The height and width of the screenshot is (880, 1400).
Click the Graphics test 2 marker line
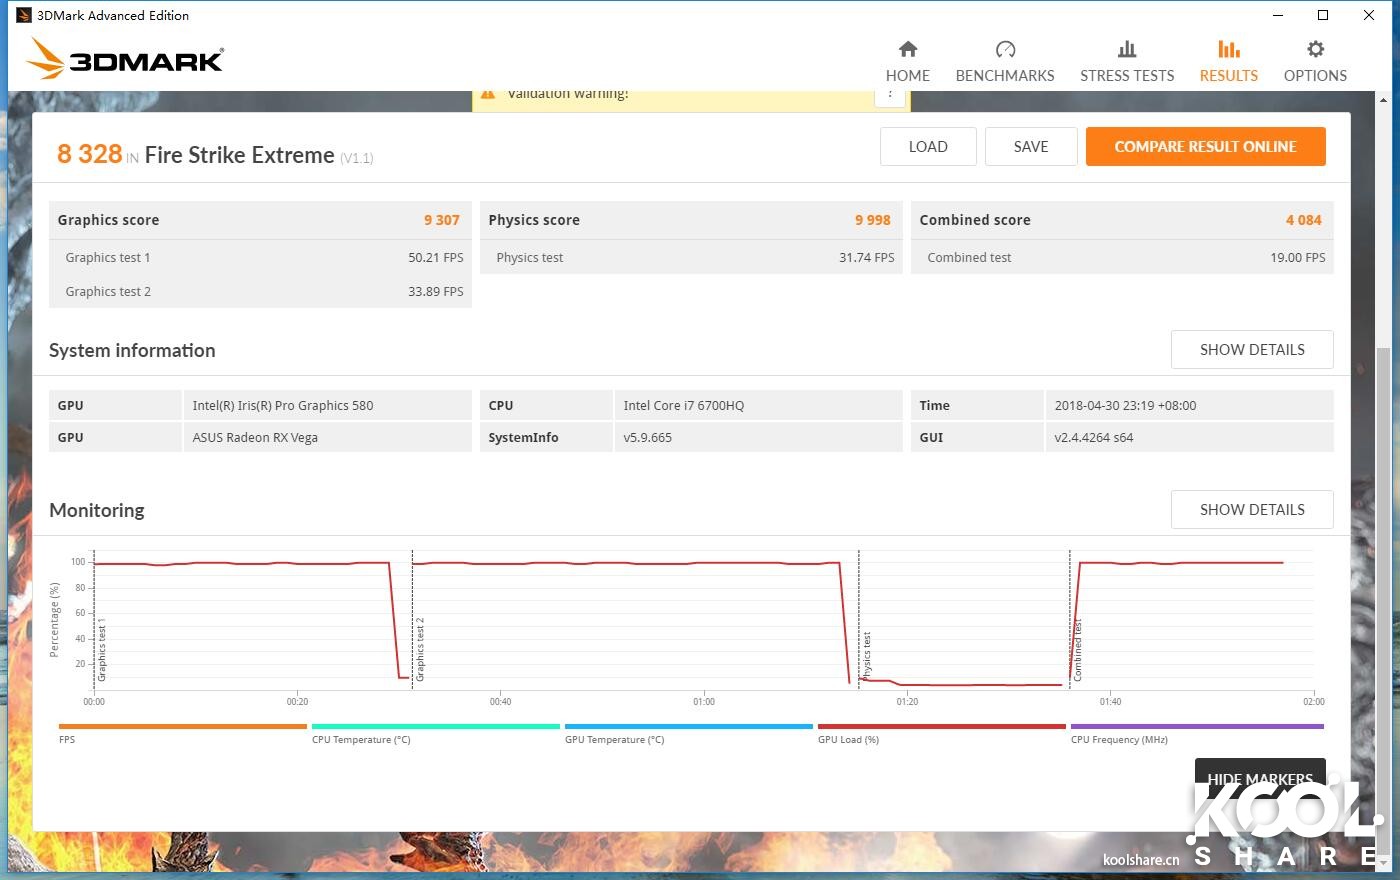click(x=412, y=620)
